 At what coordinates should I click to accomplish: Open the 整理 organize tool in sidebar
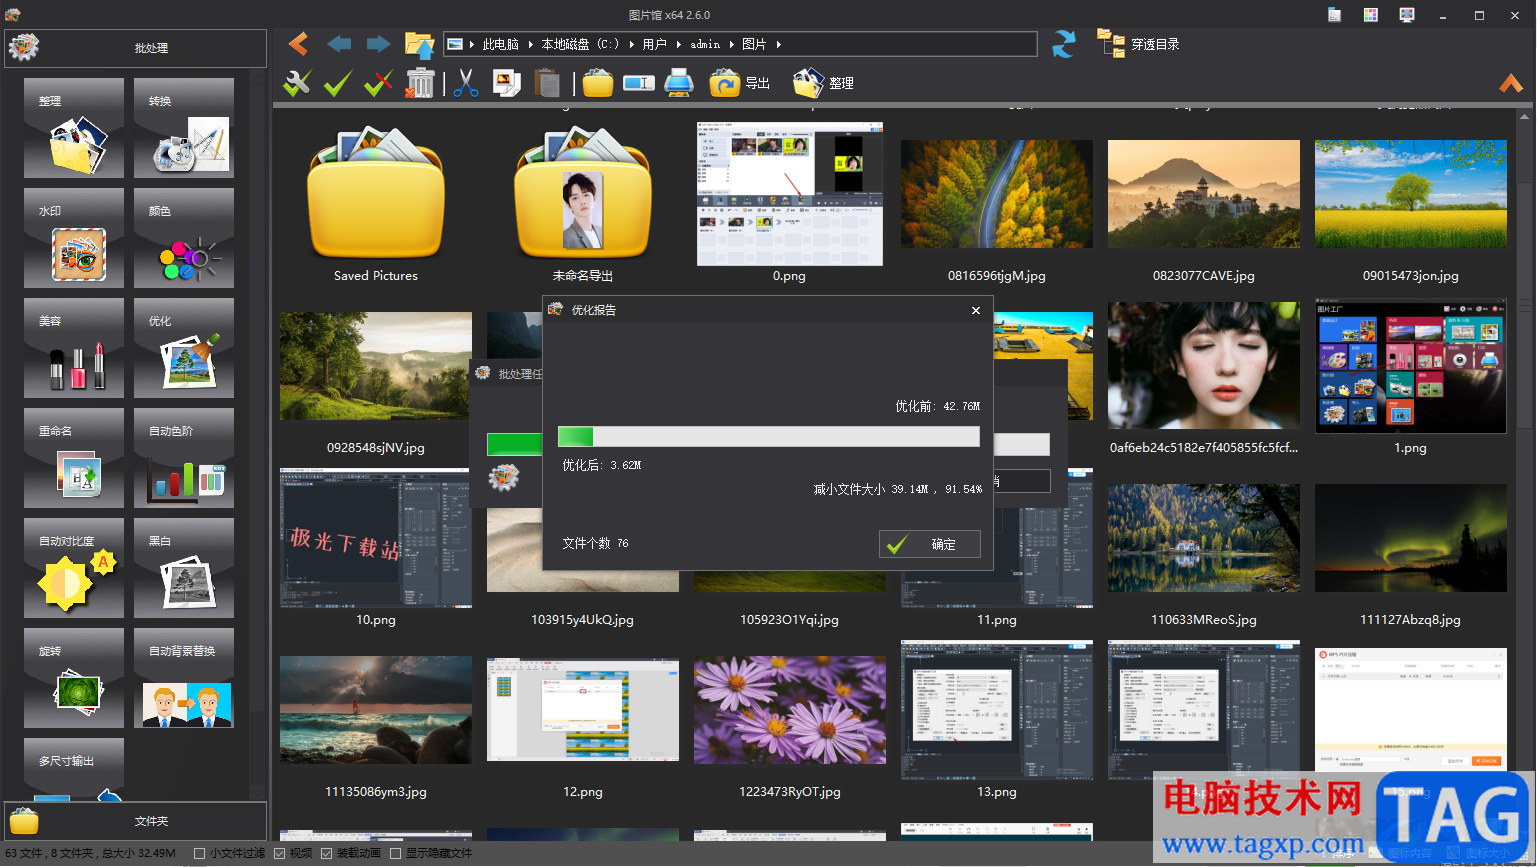point(74,128)
